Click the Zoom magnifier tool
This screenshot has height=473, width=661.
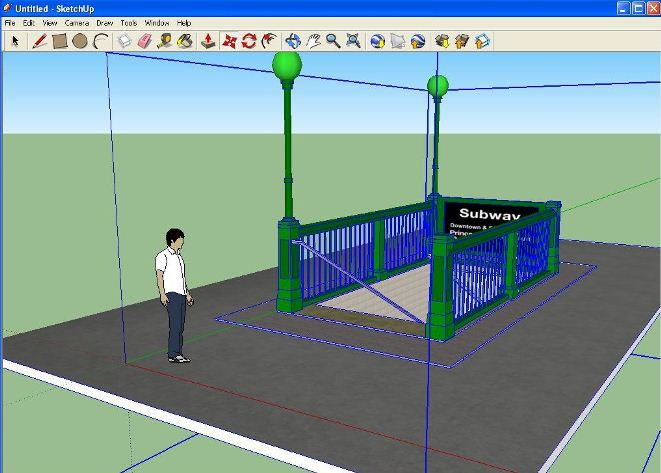(333, 41)
